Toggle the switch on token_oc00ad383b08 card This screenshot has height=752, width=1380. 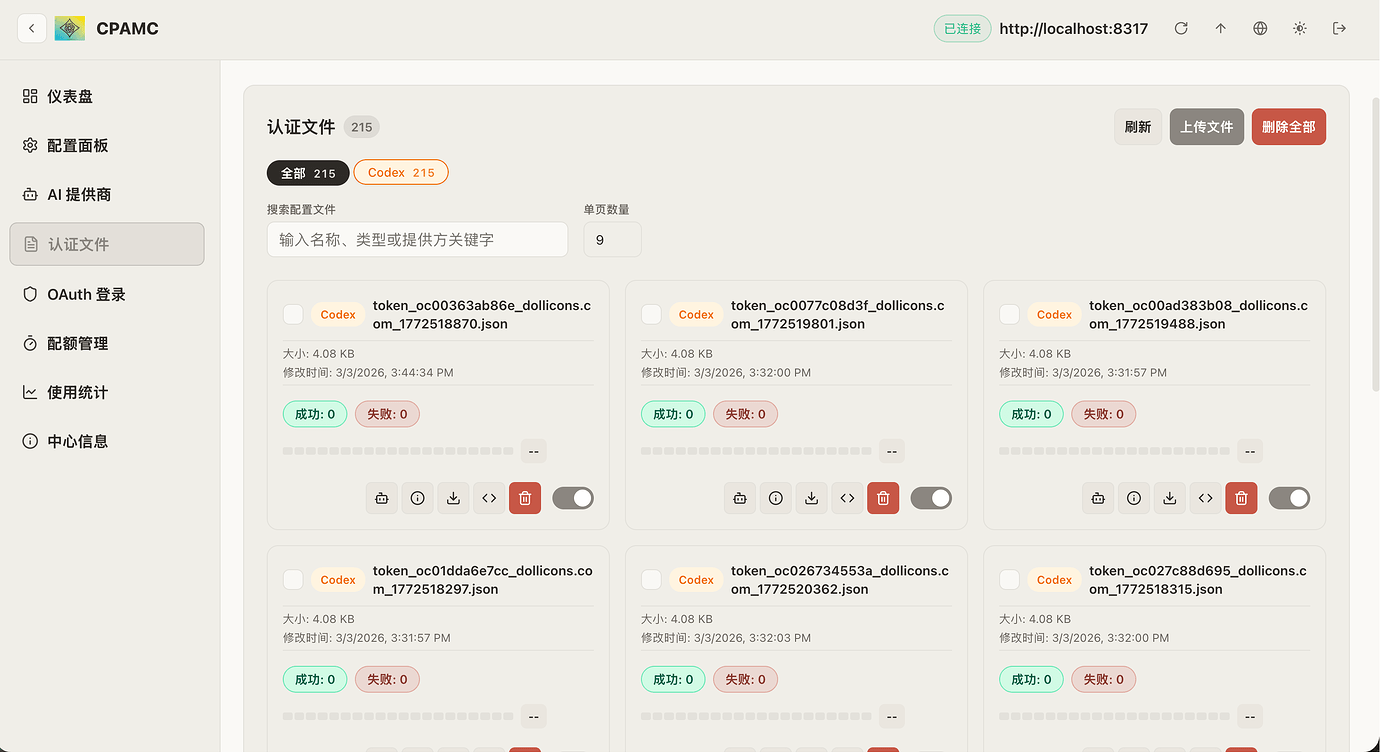[x=1289, y=498]
